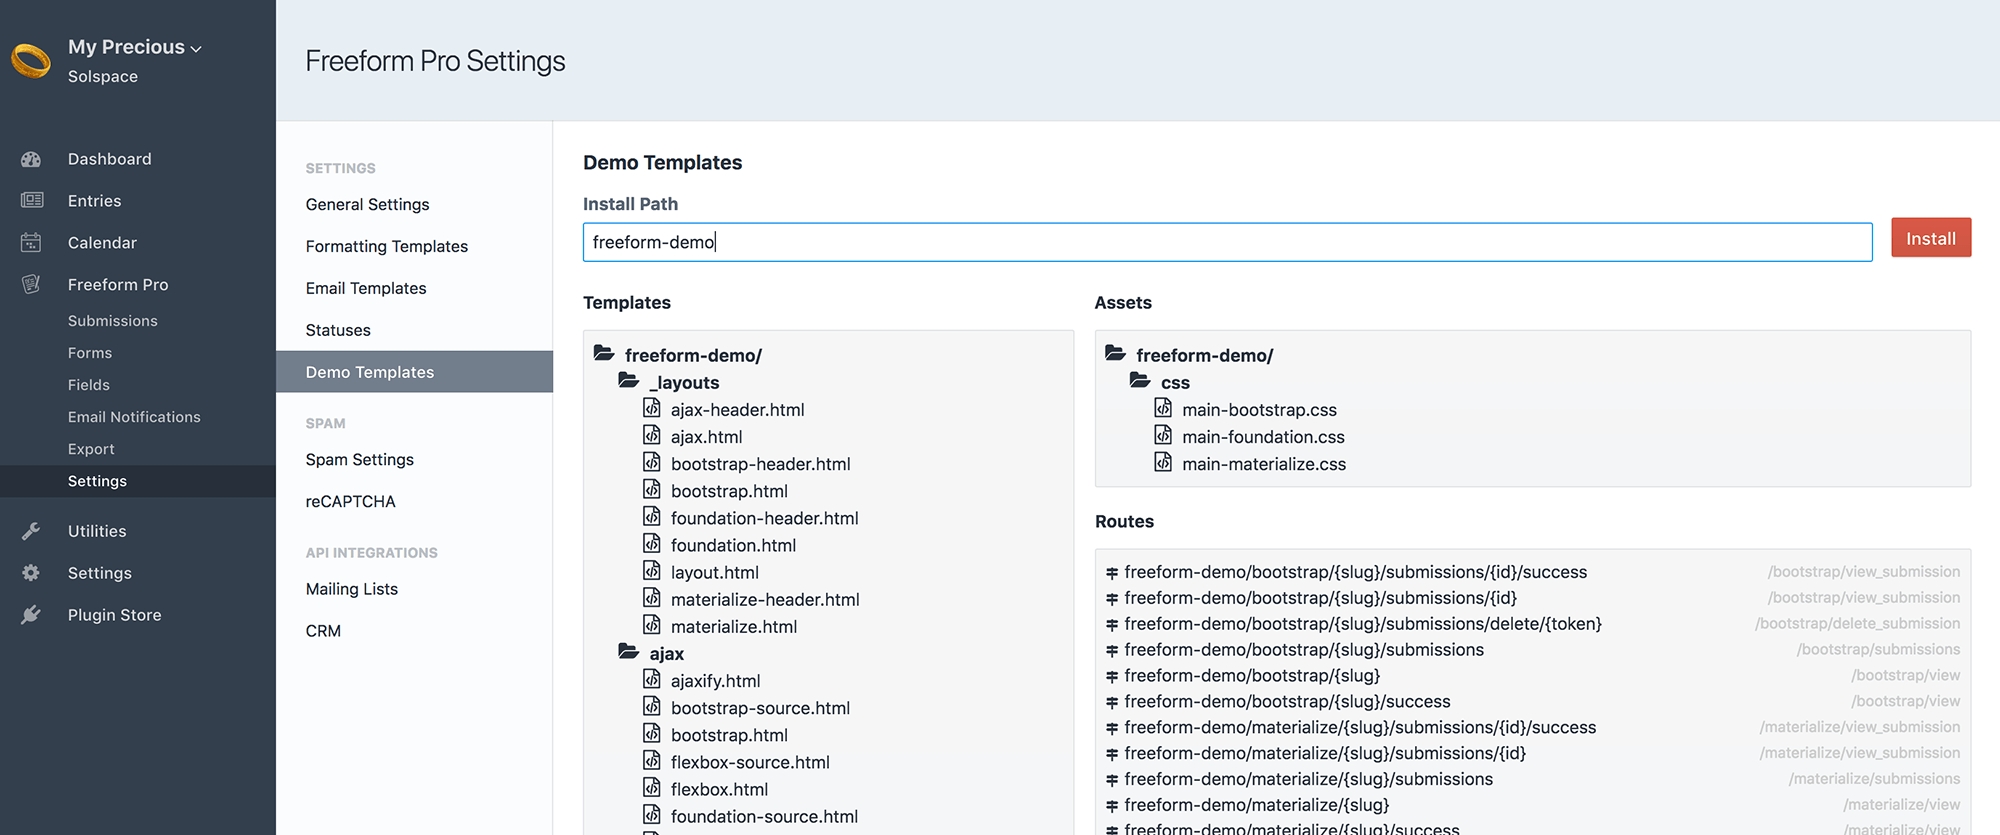
Task: Click file icon for ajax-header.html
Action: tap(652, 408)
